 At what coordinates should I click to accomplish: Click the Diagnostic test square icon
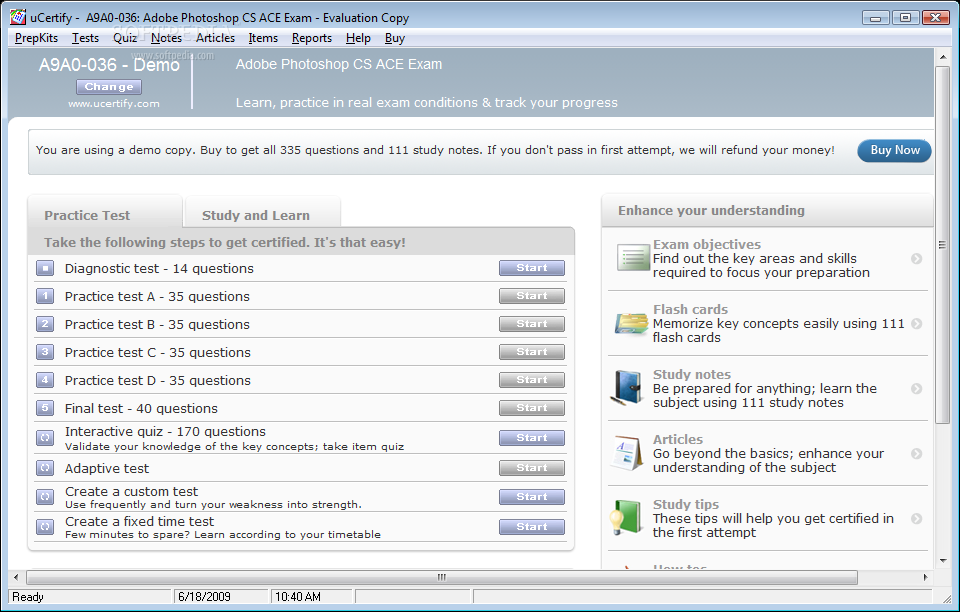tap(45, 268)
